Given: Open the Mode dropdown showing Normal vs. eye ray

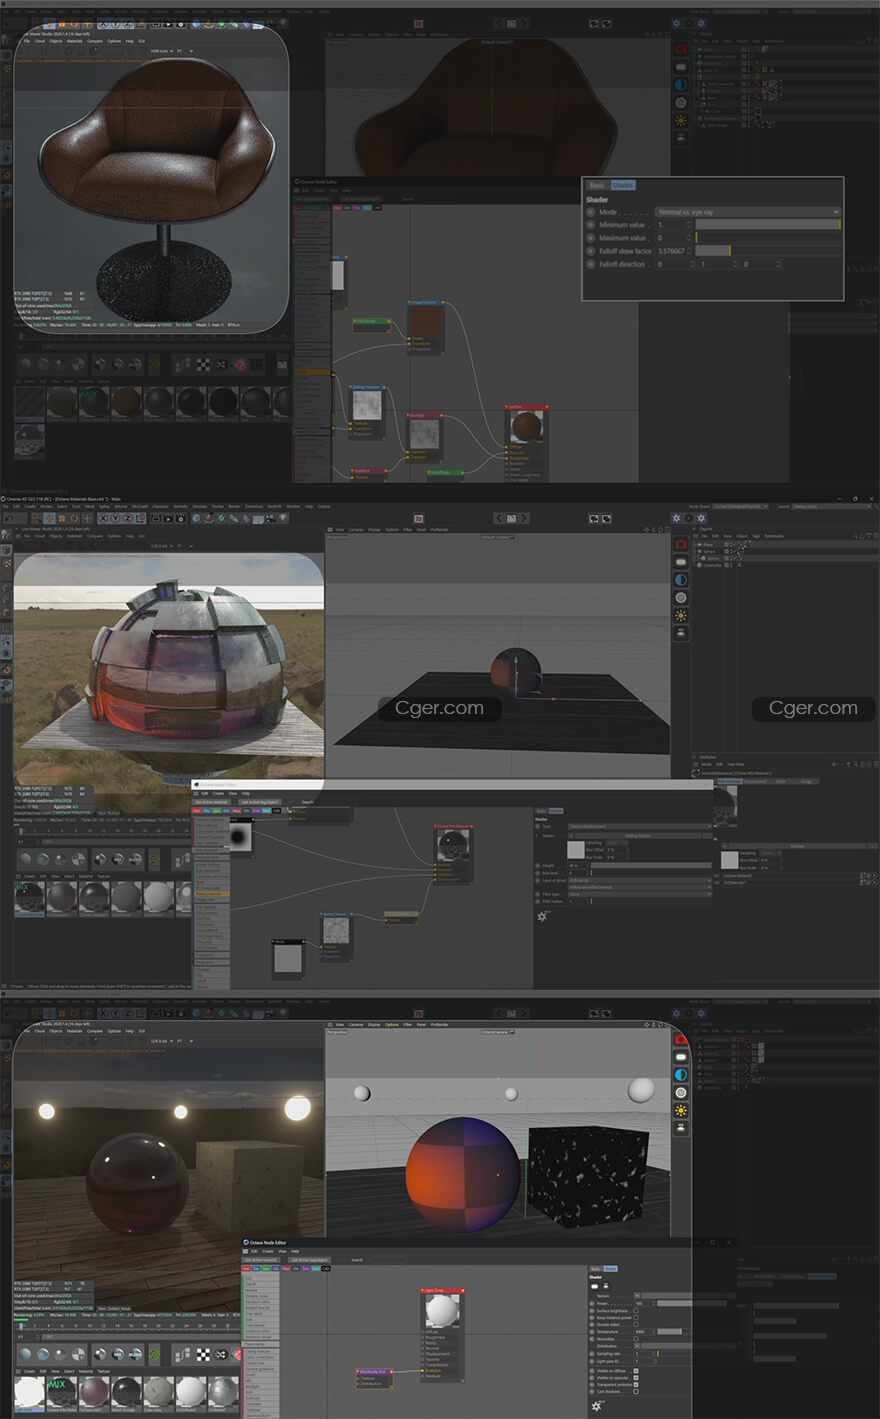Looking at the screenshot, I should 748,212.
